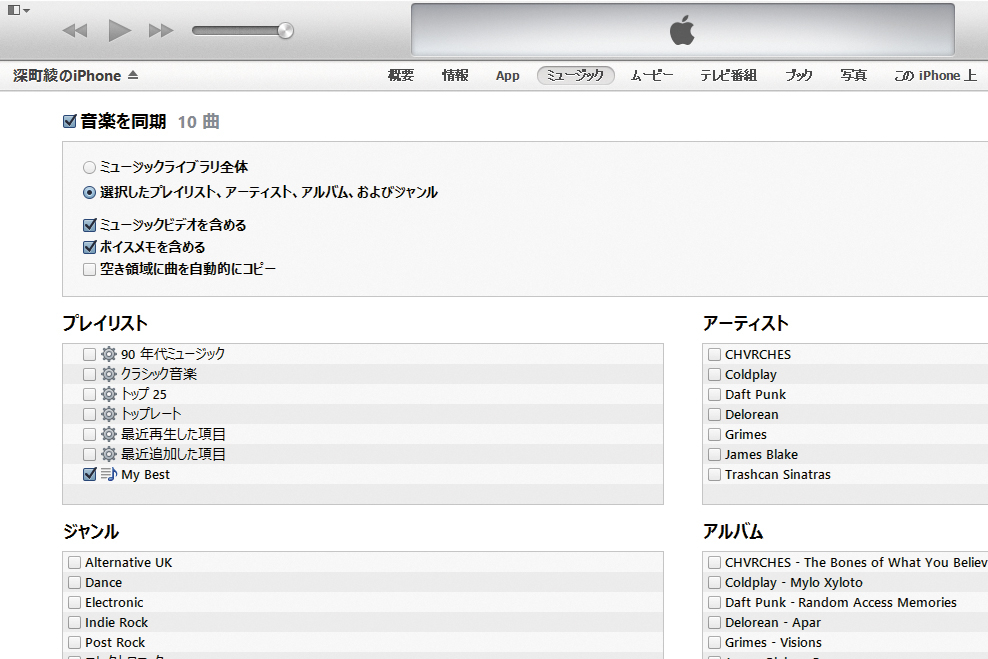Viewport: 988px width, 659px height.
Task: Click the アーティスト section heading
Action: click(x=745, y=323)
